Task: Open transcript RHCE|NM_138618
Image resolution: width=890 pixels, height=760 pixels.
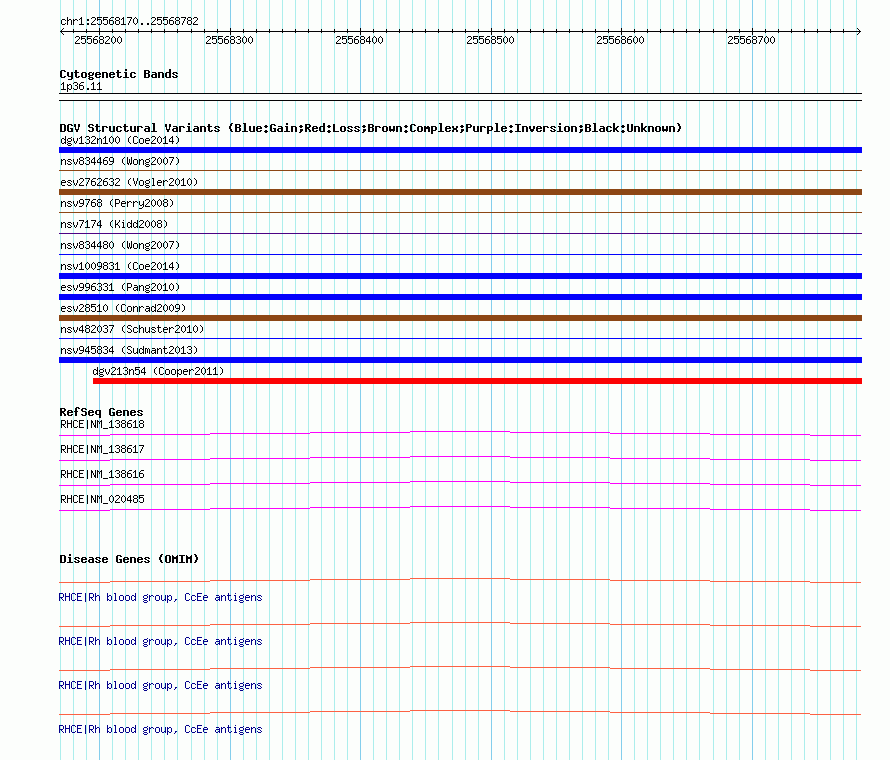Action: pos(103,425)
